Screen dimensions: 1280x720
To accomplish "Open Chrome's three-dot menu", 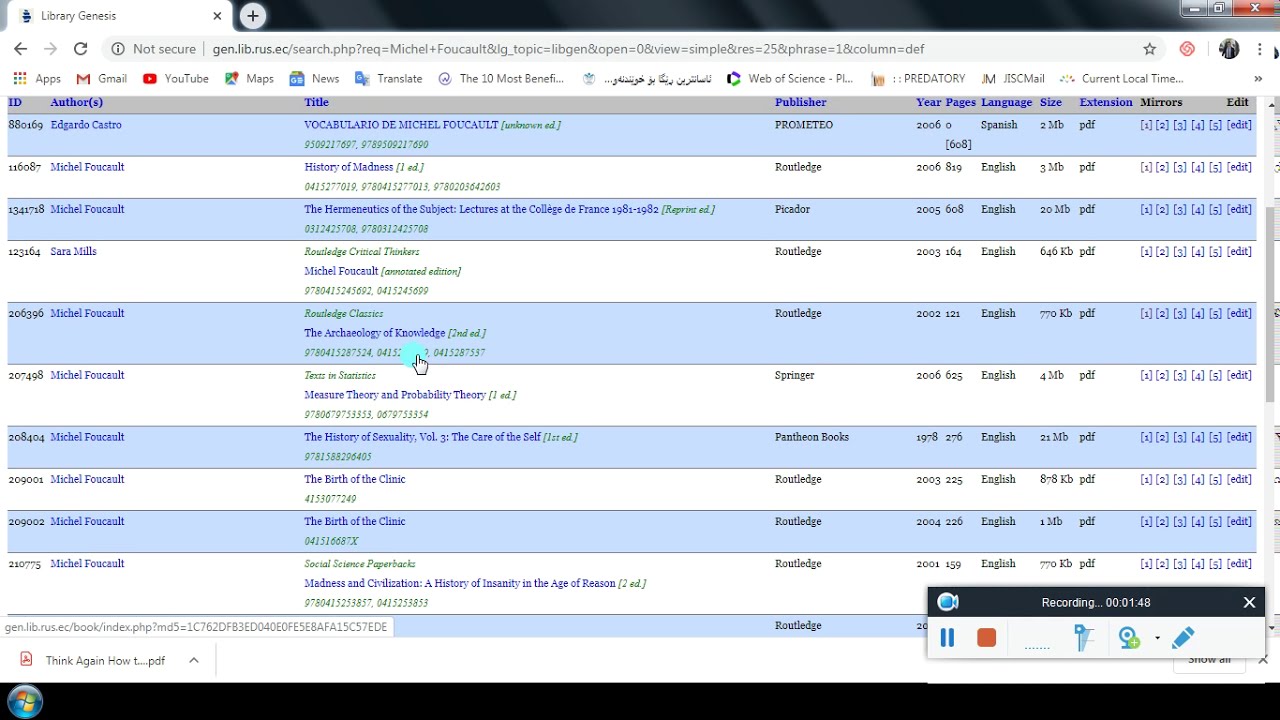I will [1259, 49].
